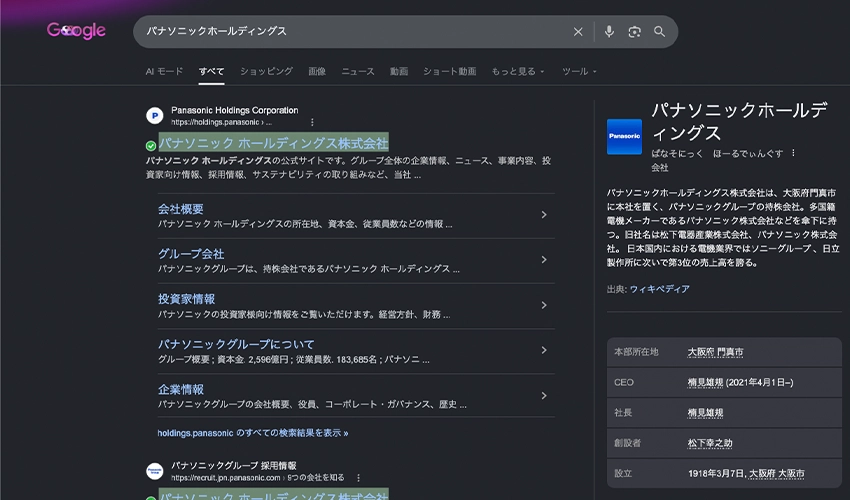Click 門真市 link in the 本部所在地 row
Viewport: 850px width, 500px height.
coord(730,352)
